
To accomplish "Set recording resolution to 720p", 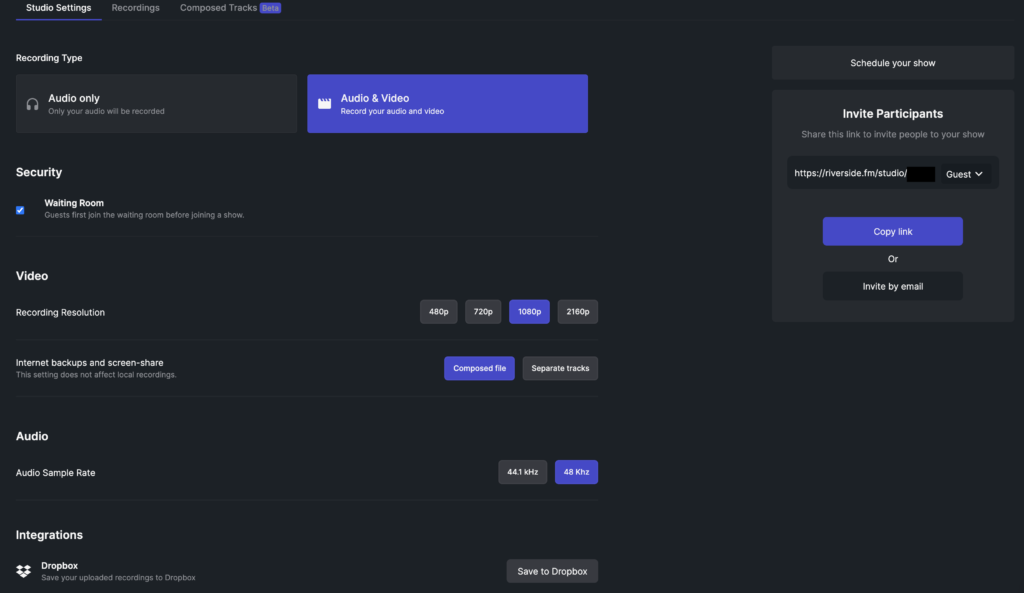I will coord(483,312).
